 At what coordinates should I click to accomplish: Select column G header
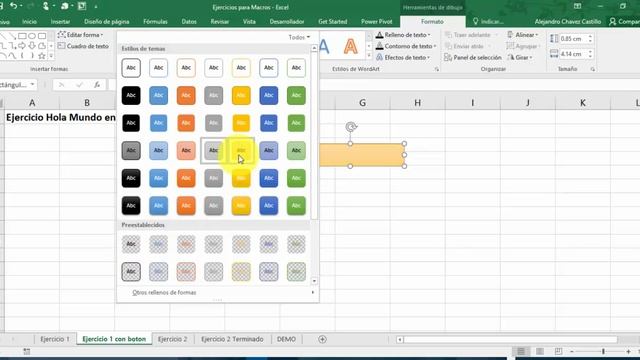[362, 103]
